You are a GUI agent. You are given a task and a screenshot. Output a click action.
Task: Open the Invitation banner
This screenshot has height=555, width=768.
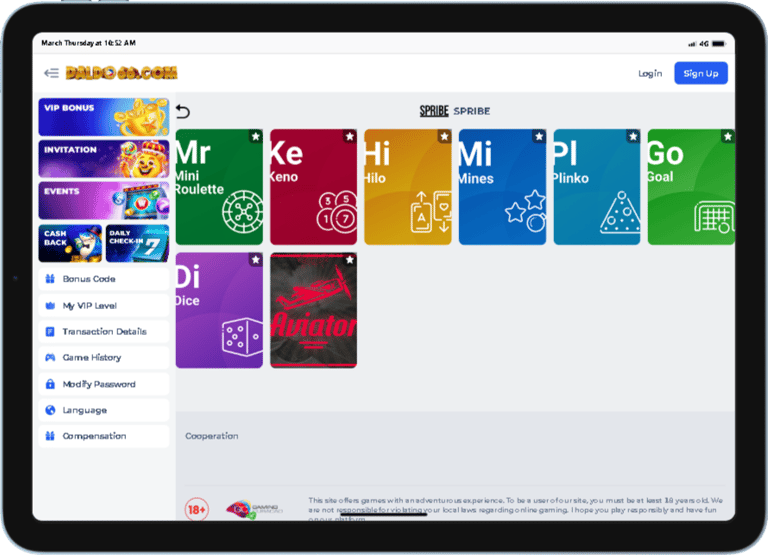coord(104,159)
